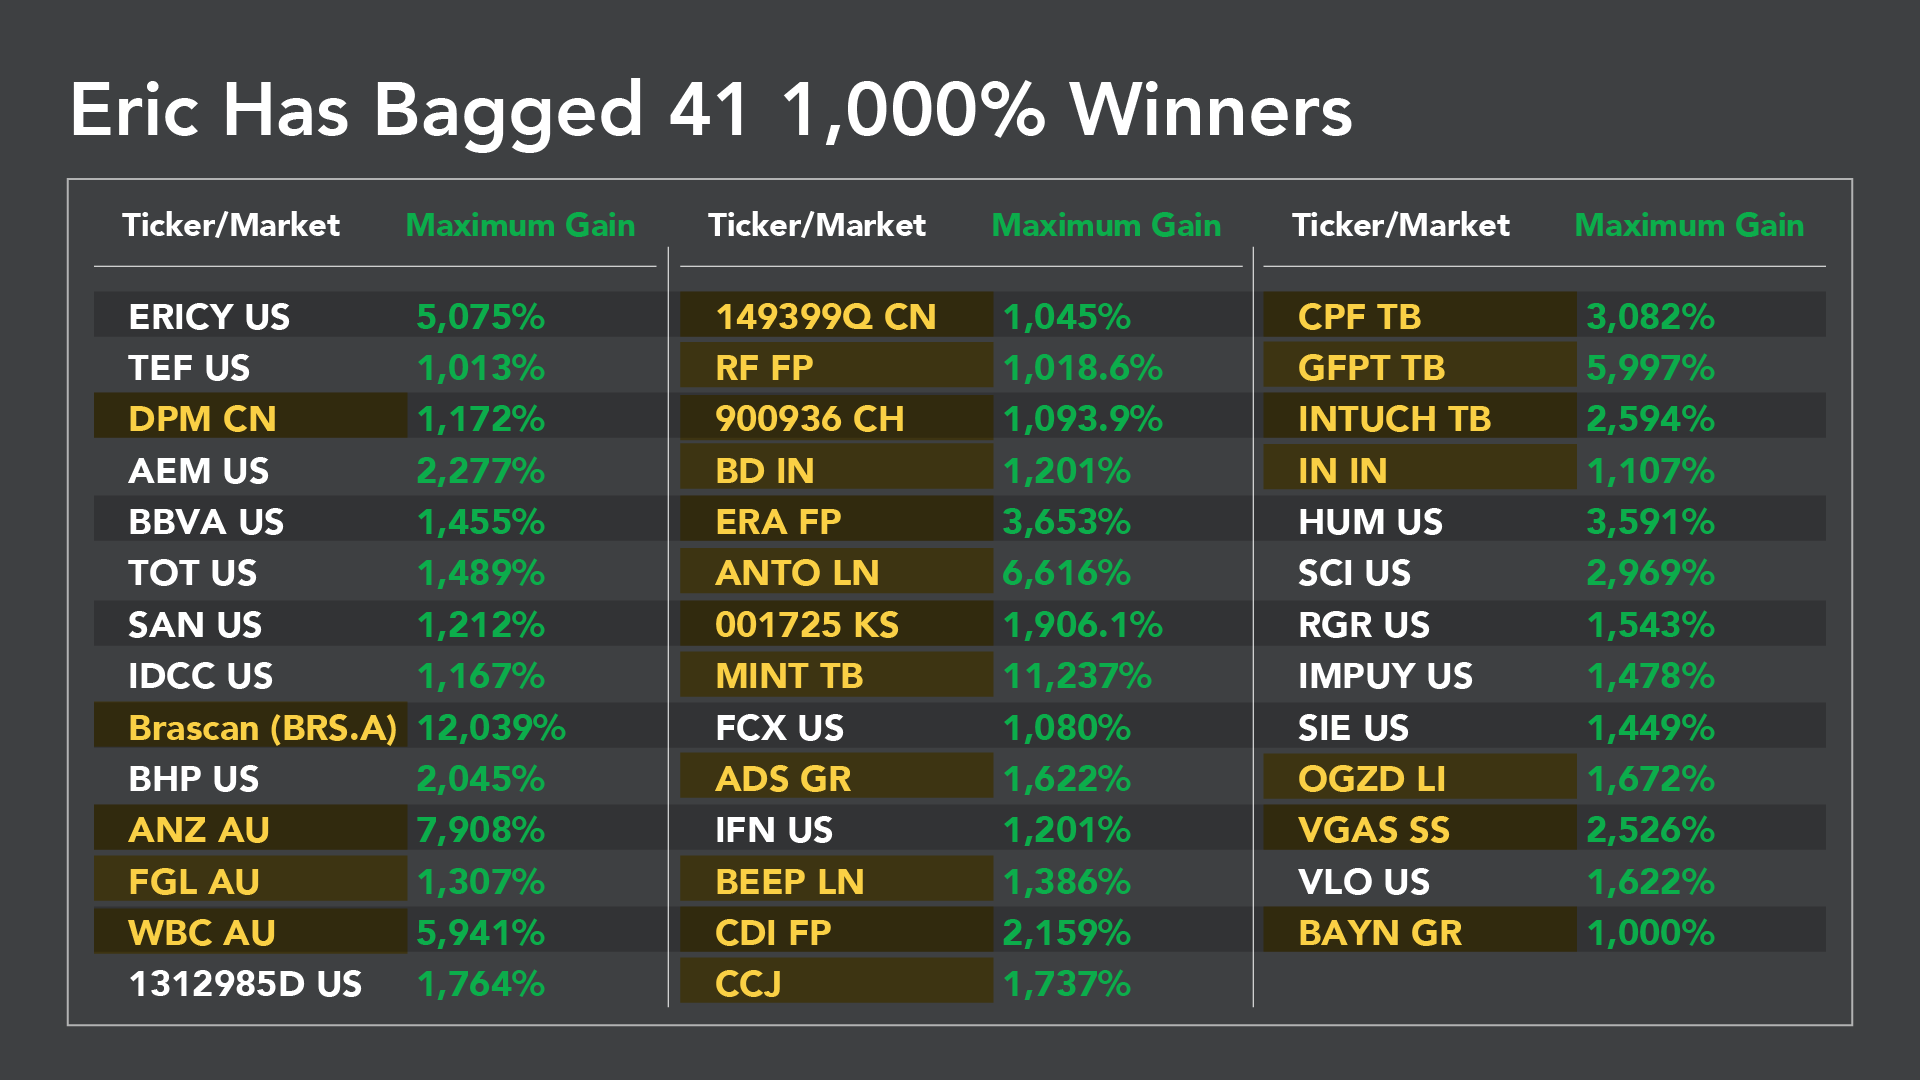This screenshot has height=1080, width=1920.
Task: Select the 149399Q CN ticker entry
Action: (825, 317)
